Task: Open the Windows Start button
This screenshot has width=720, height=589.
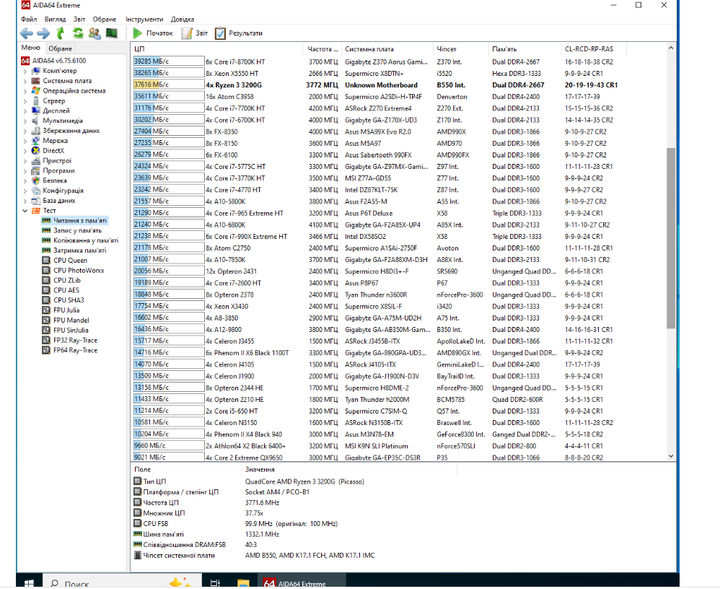Action: point(29,582)
